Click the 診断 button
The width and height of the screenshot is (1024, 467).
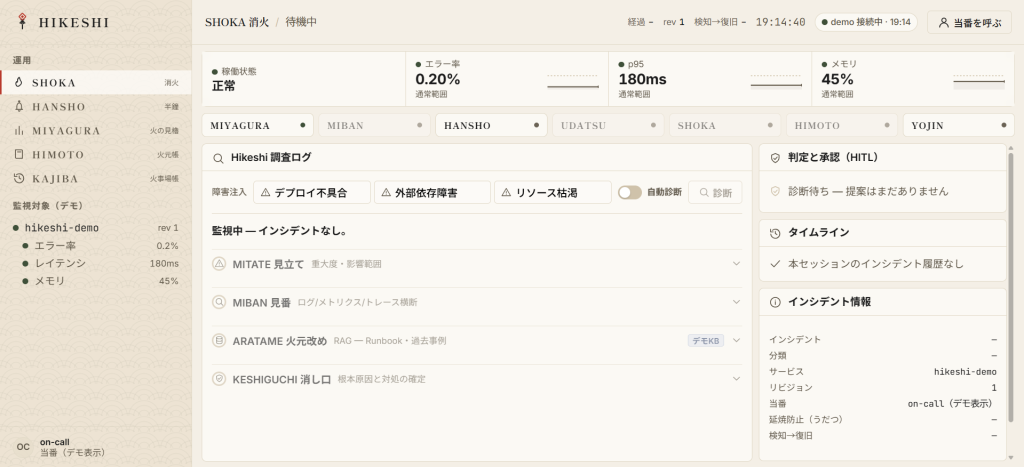click(715, 193)
